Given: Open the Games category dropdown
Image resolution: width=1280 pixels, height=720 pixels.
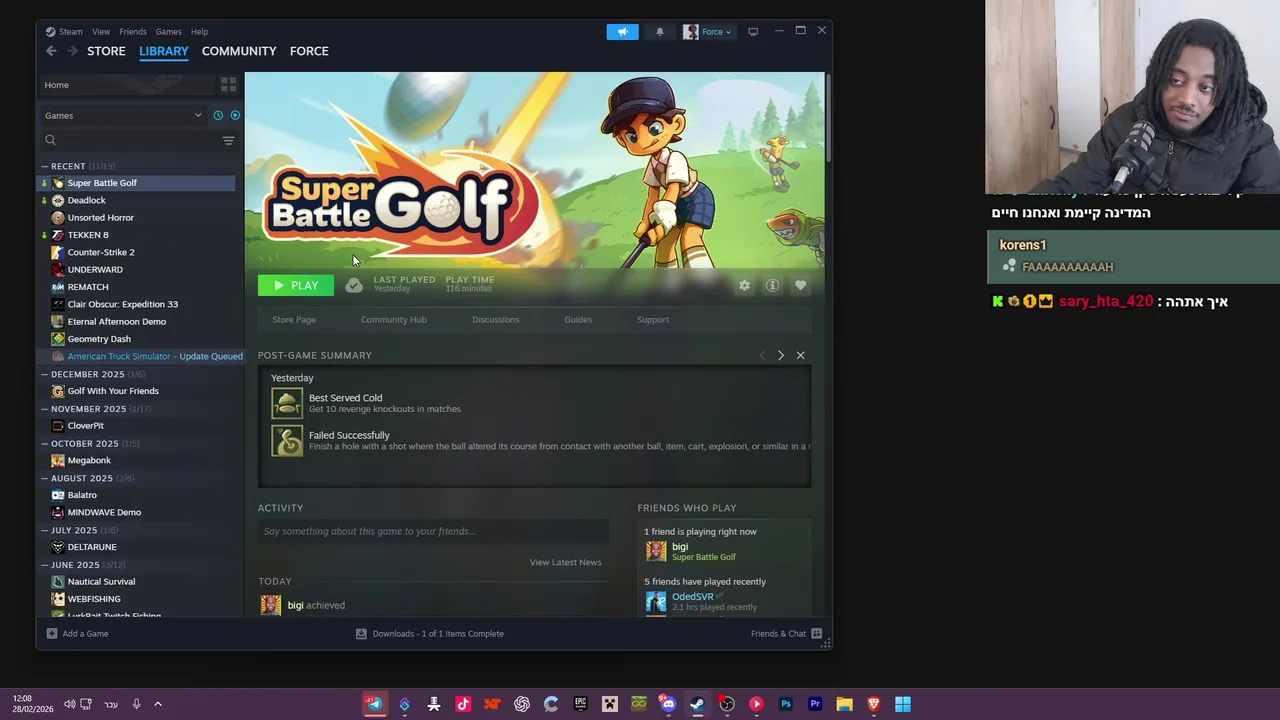Looking at the screenshot, I should 122,115.
